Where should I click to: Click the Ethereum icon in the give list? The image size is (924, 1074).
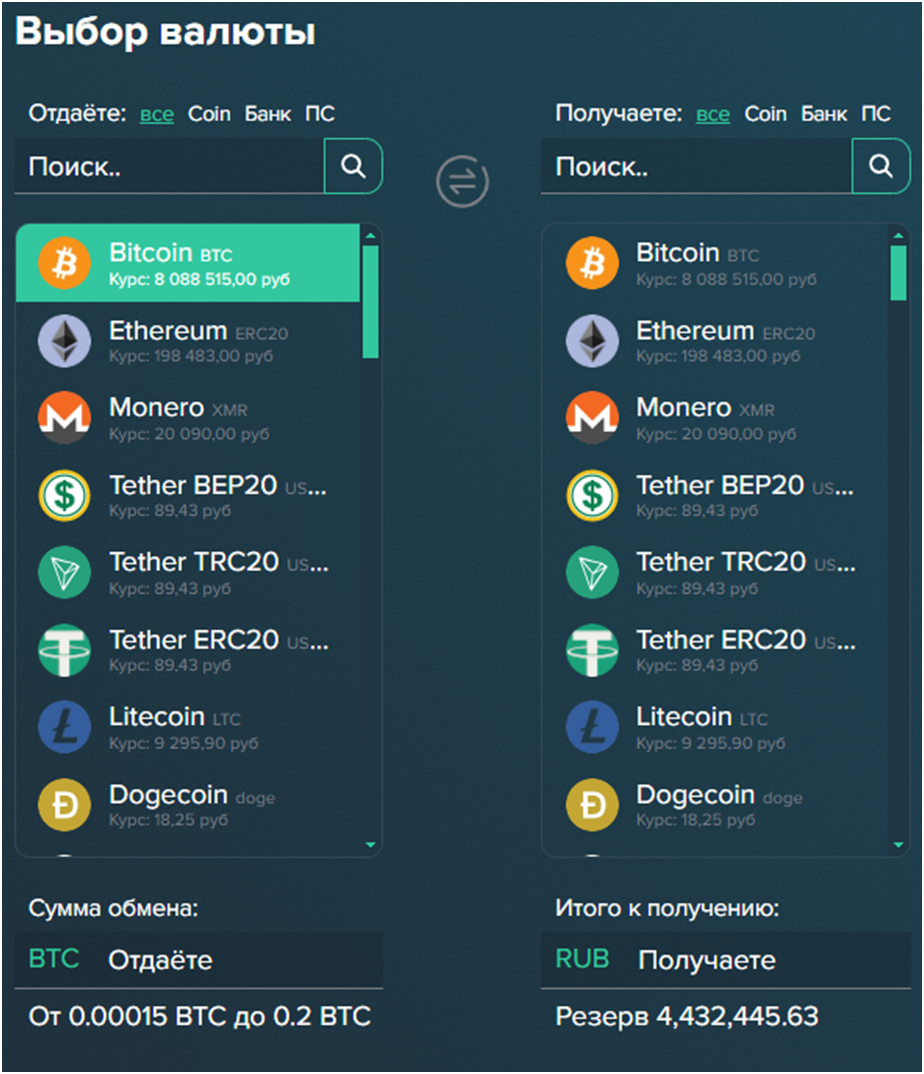tap(64, 340)
